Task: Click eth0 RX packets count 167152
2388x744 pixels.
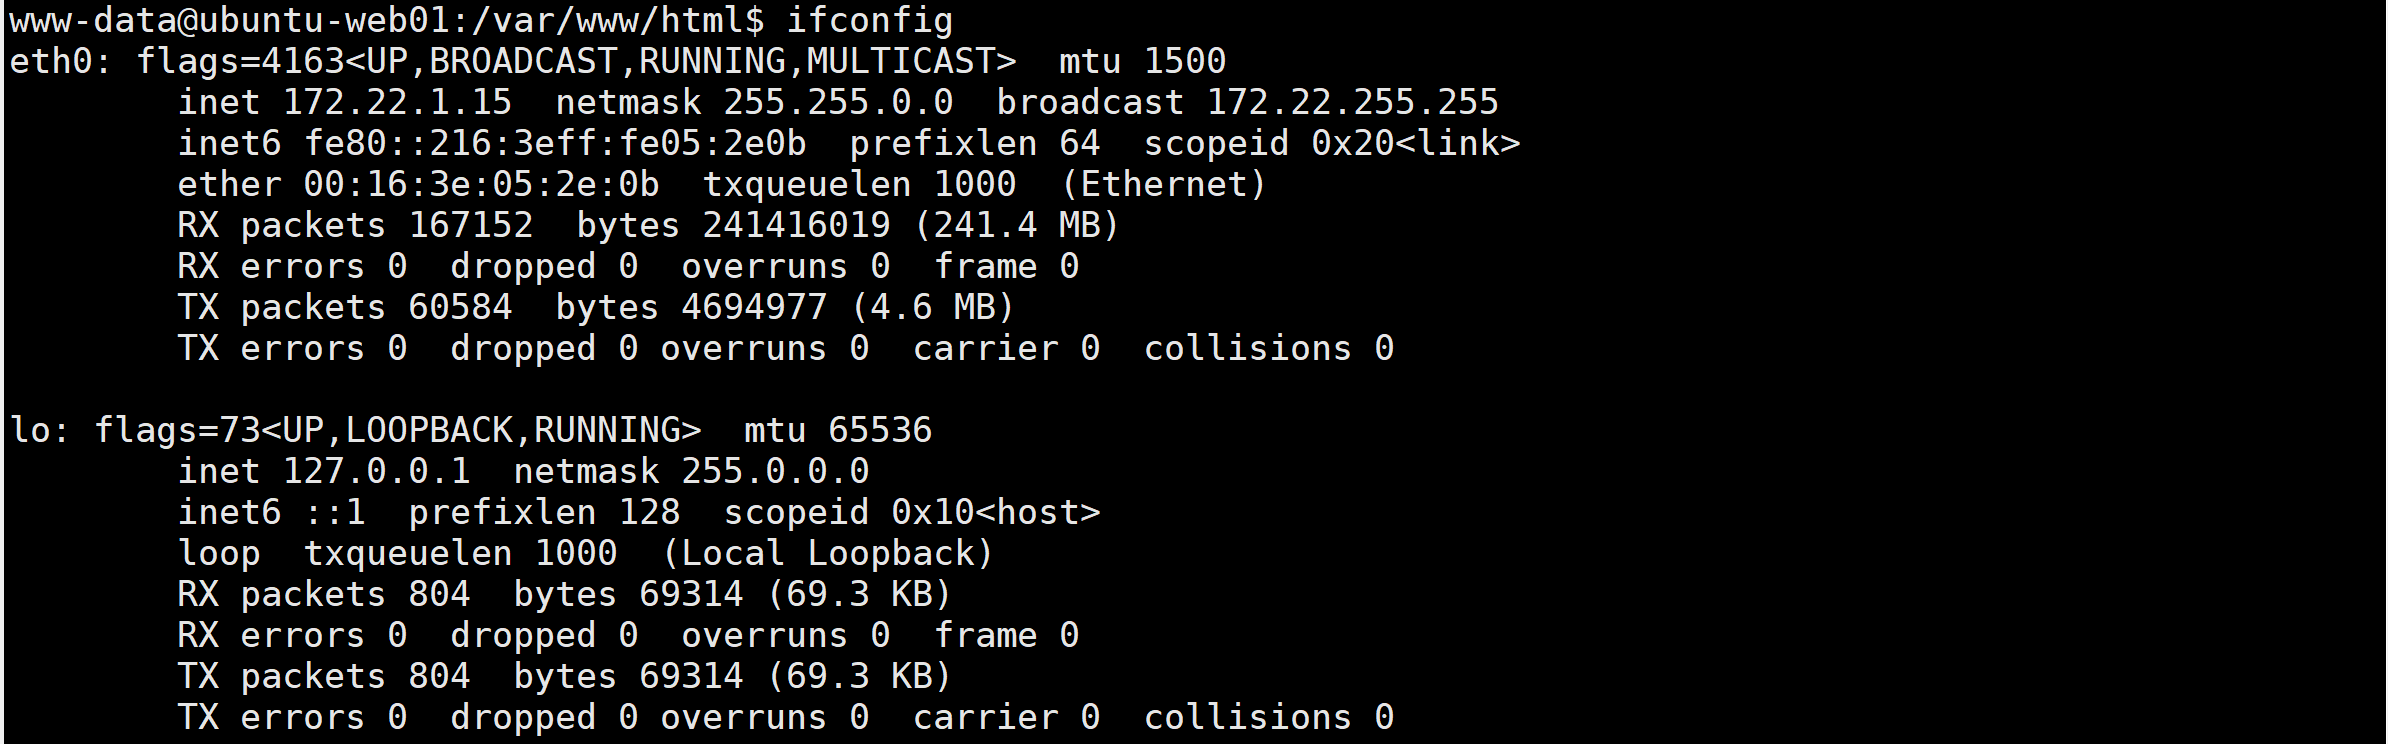Action: [471, 226]
